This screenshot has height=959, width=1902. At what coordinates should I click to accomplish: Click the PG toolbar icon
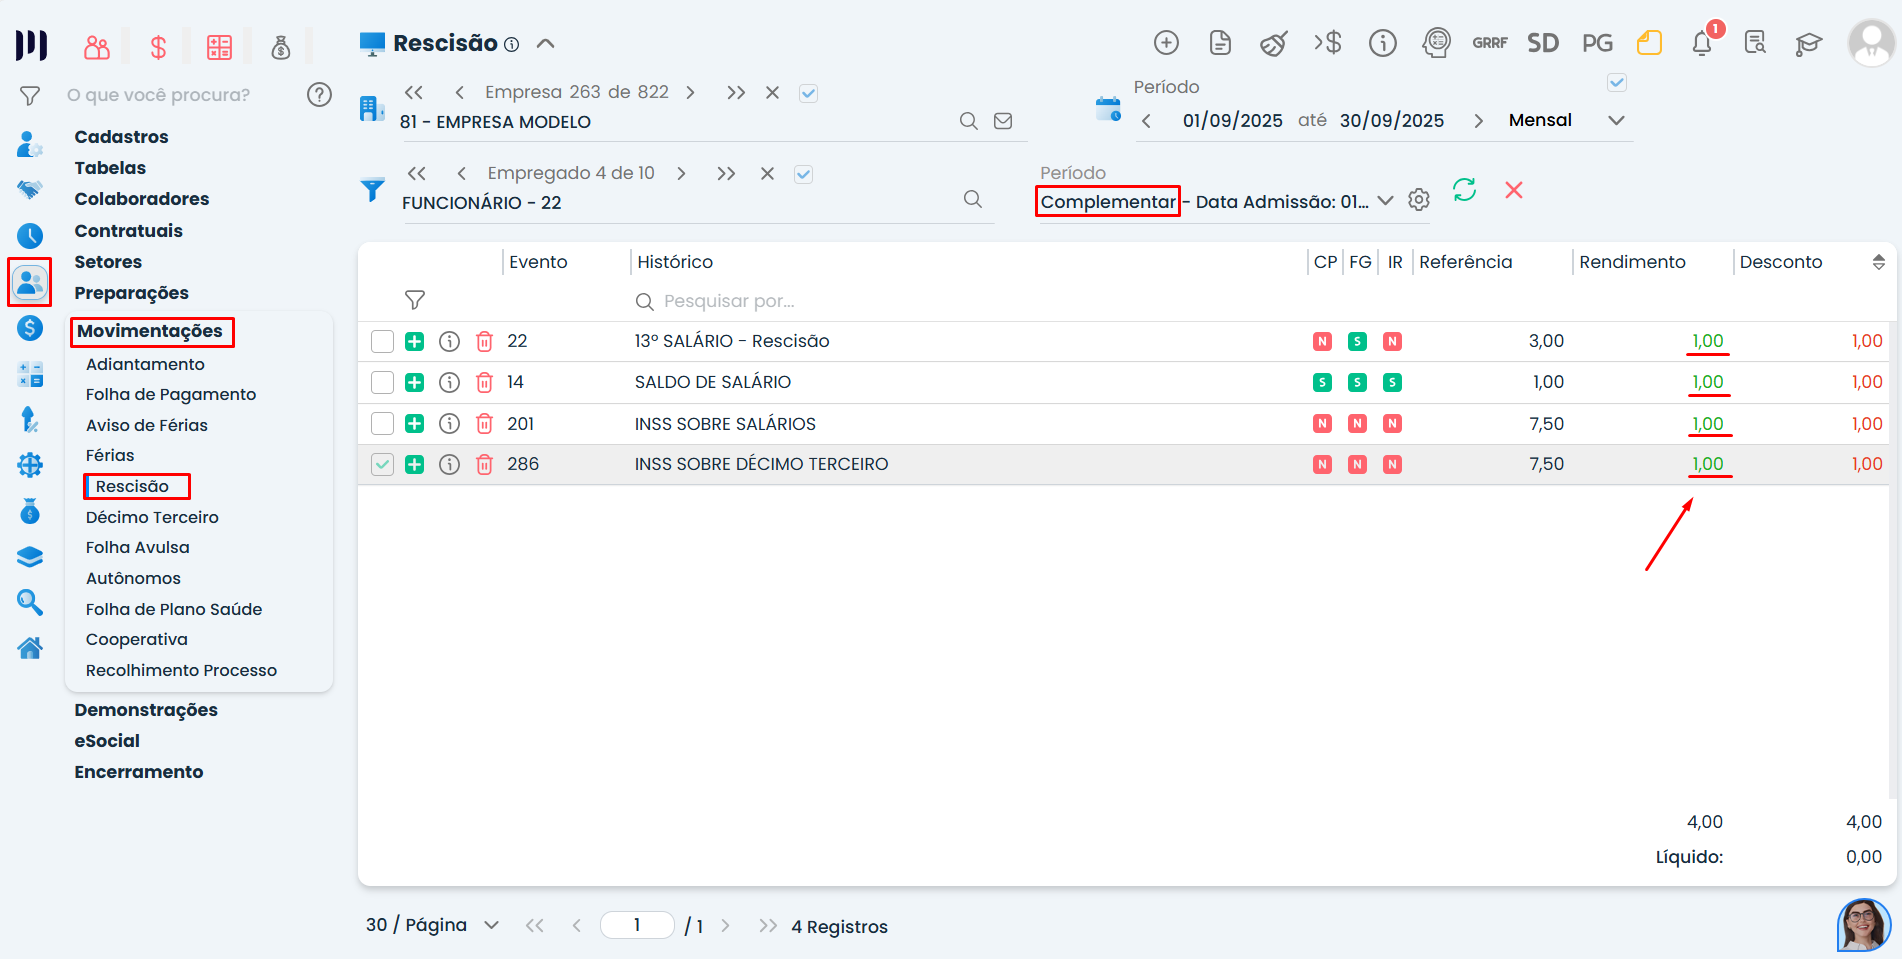pos(1597,43)
